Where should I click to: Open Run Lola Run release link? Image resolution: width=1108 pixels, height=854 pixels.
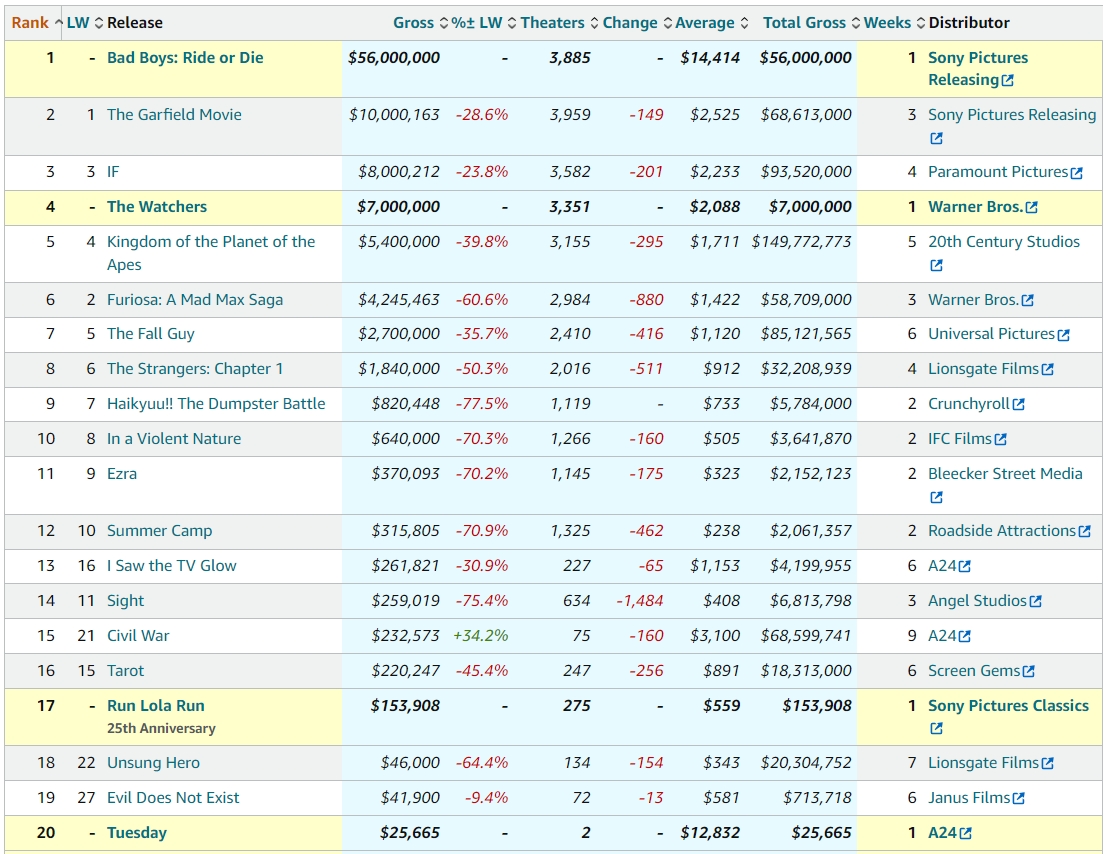coord(155,706)
